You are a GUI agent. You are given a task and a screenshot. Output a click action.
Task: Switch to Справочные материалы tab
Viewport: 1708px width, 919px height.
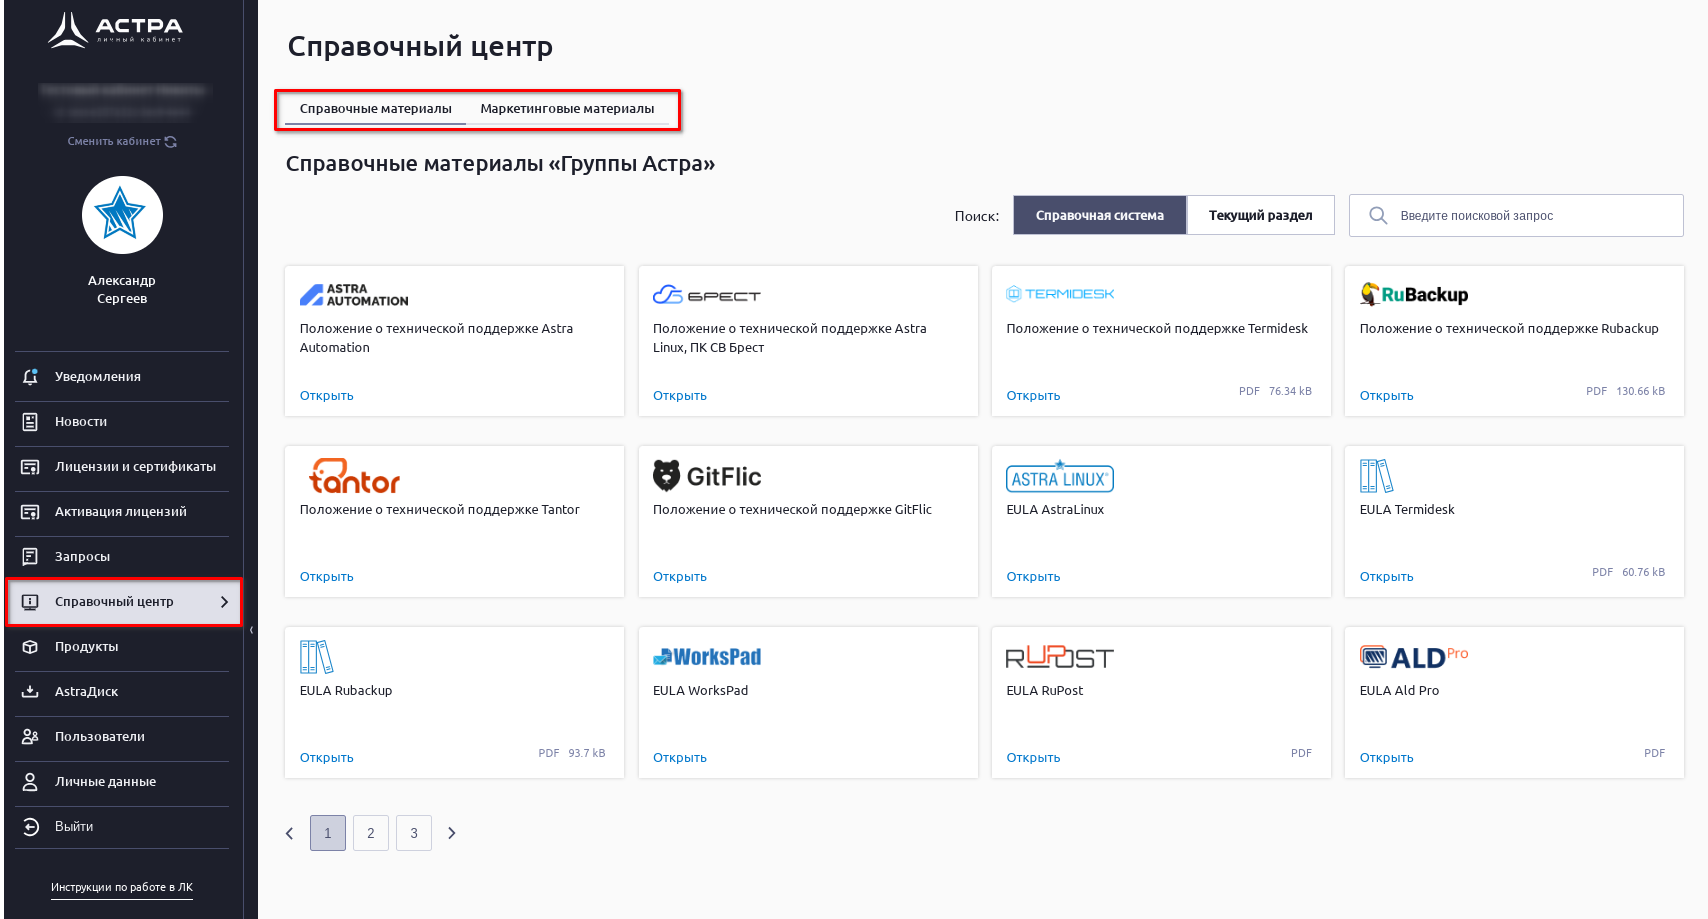(x=375, y=109)
